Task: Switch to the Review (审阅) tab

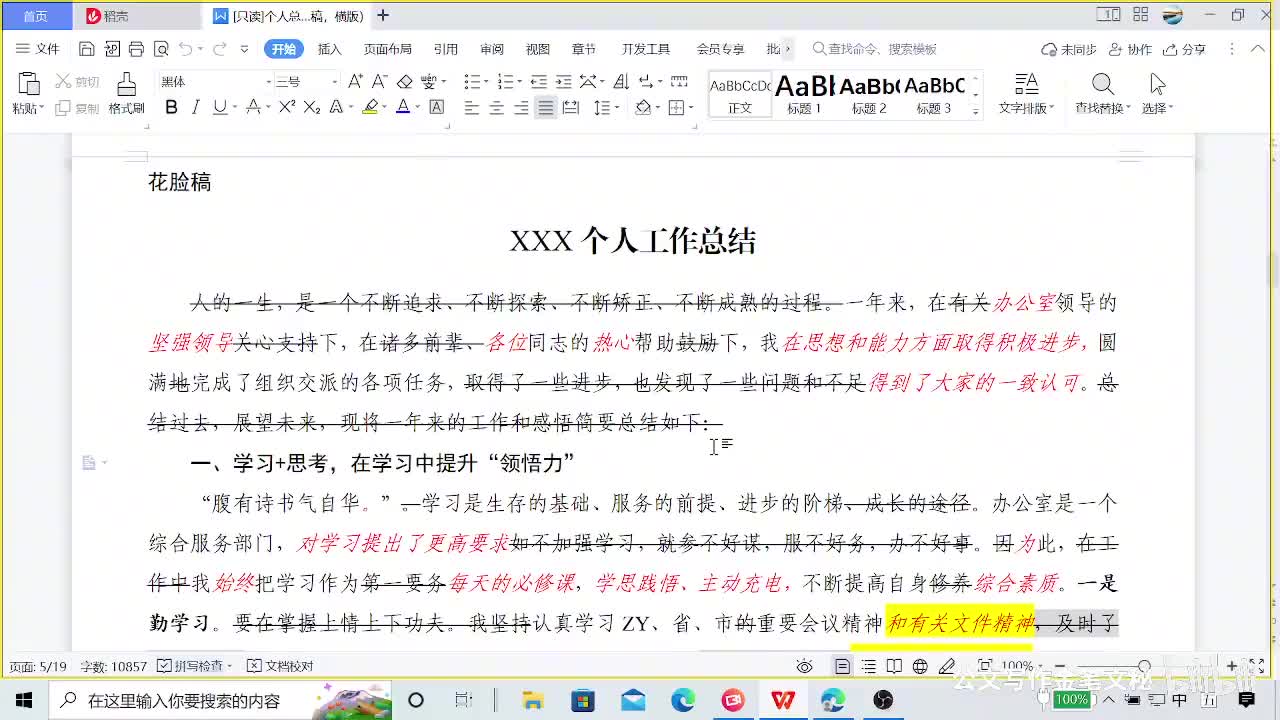Action: pyautogui.click(x=491, y=49)
